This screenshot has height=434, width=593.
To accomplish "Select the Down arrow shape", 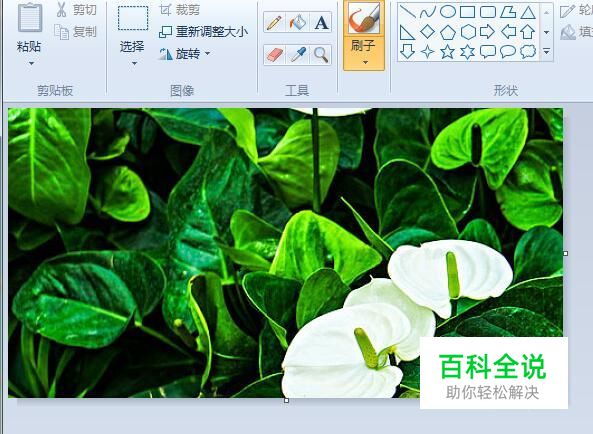I will pyautogui.click(x=407, y=51).
